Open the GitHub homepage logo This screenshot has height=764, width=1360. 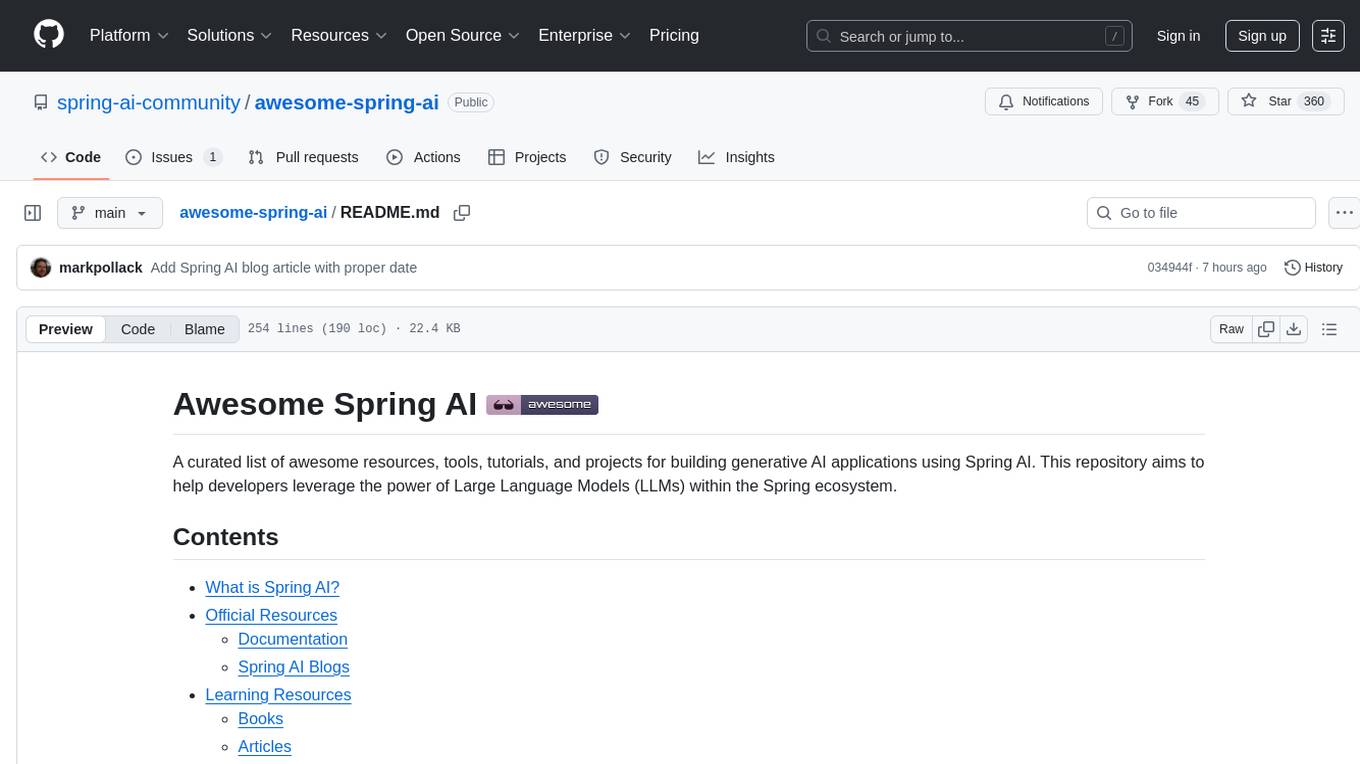(49, 35)
